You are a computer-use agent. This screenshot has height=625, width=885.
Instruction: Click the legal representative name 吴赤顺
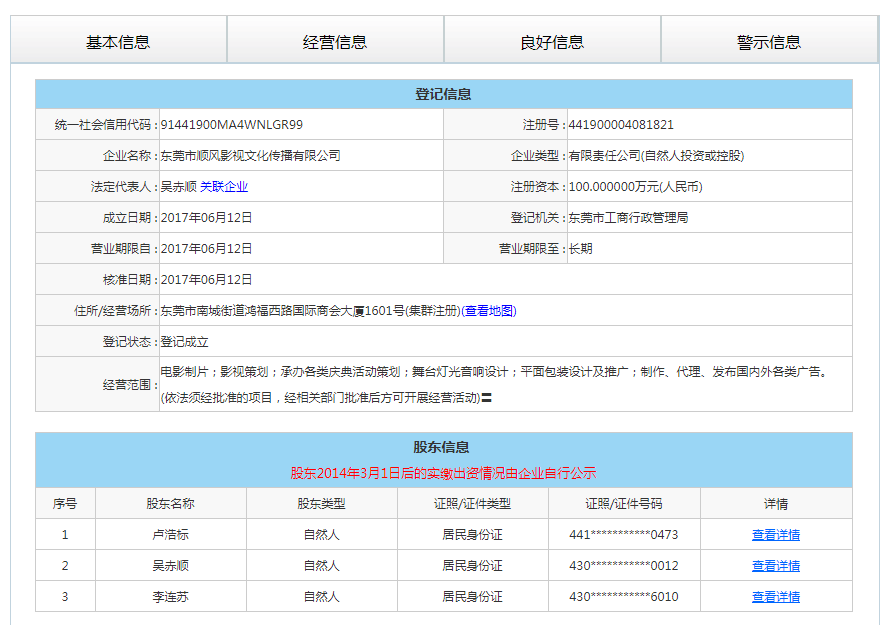tap(178, 187)
